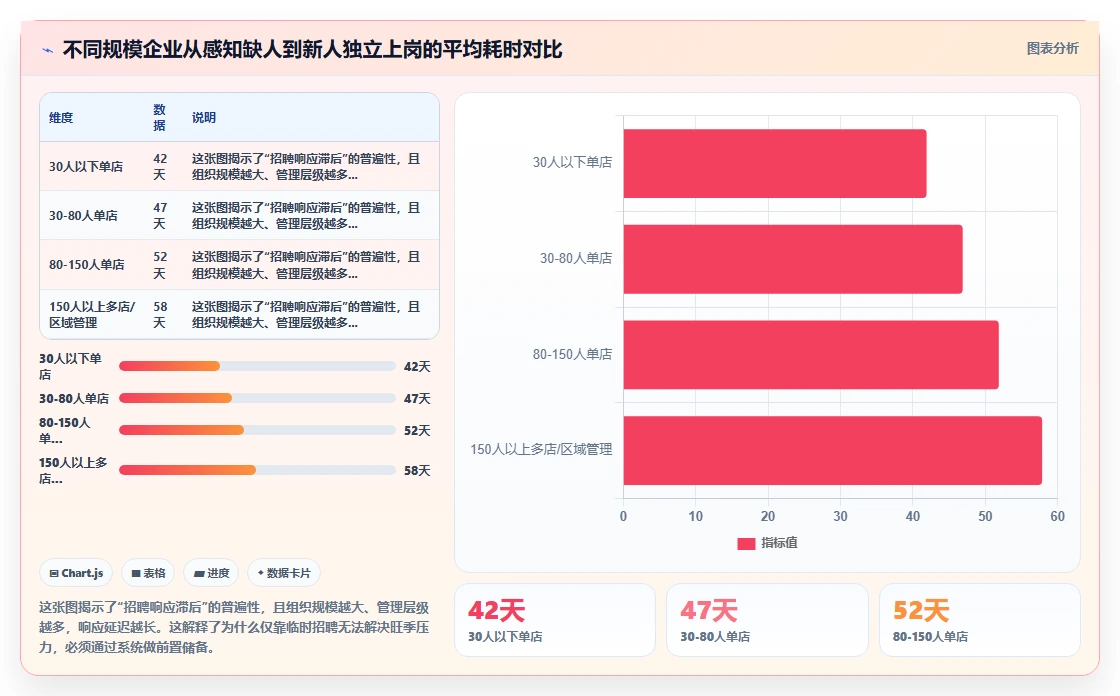Click the 30人以下单店 progress bar
This screenshot has width=1120, height=696.
(257, 367)
